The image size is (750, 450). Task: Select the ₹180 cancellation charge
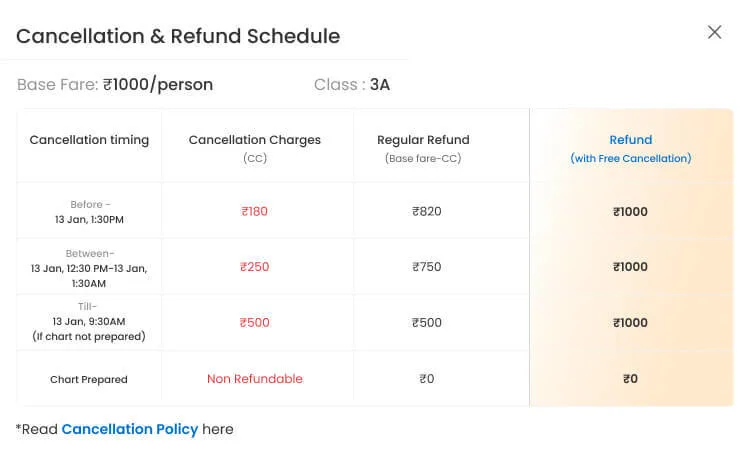point(255,211)
